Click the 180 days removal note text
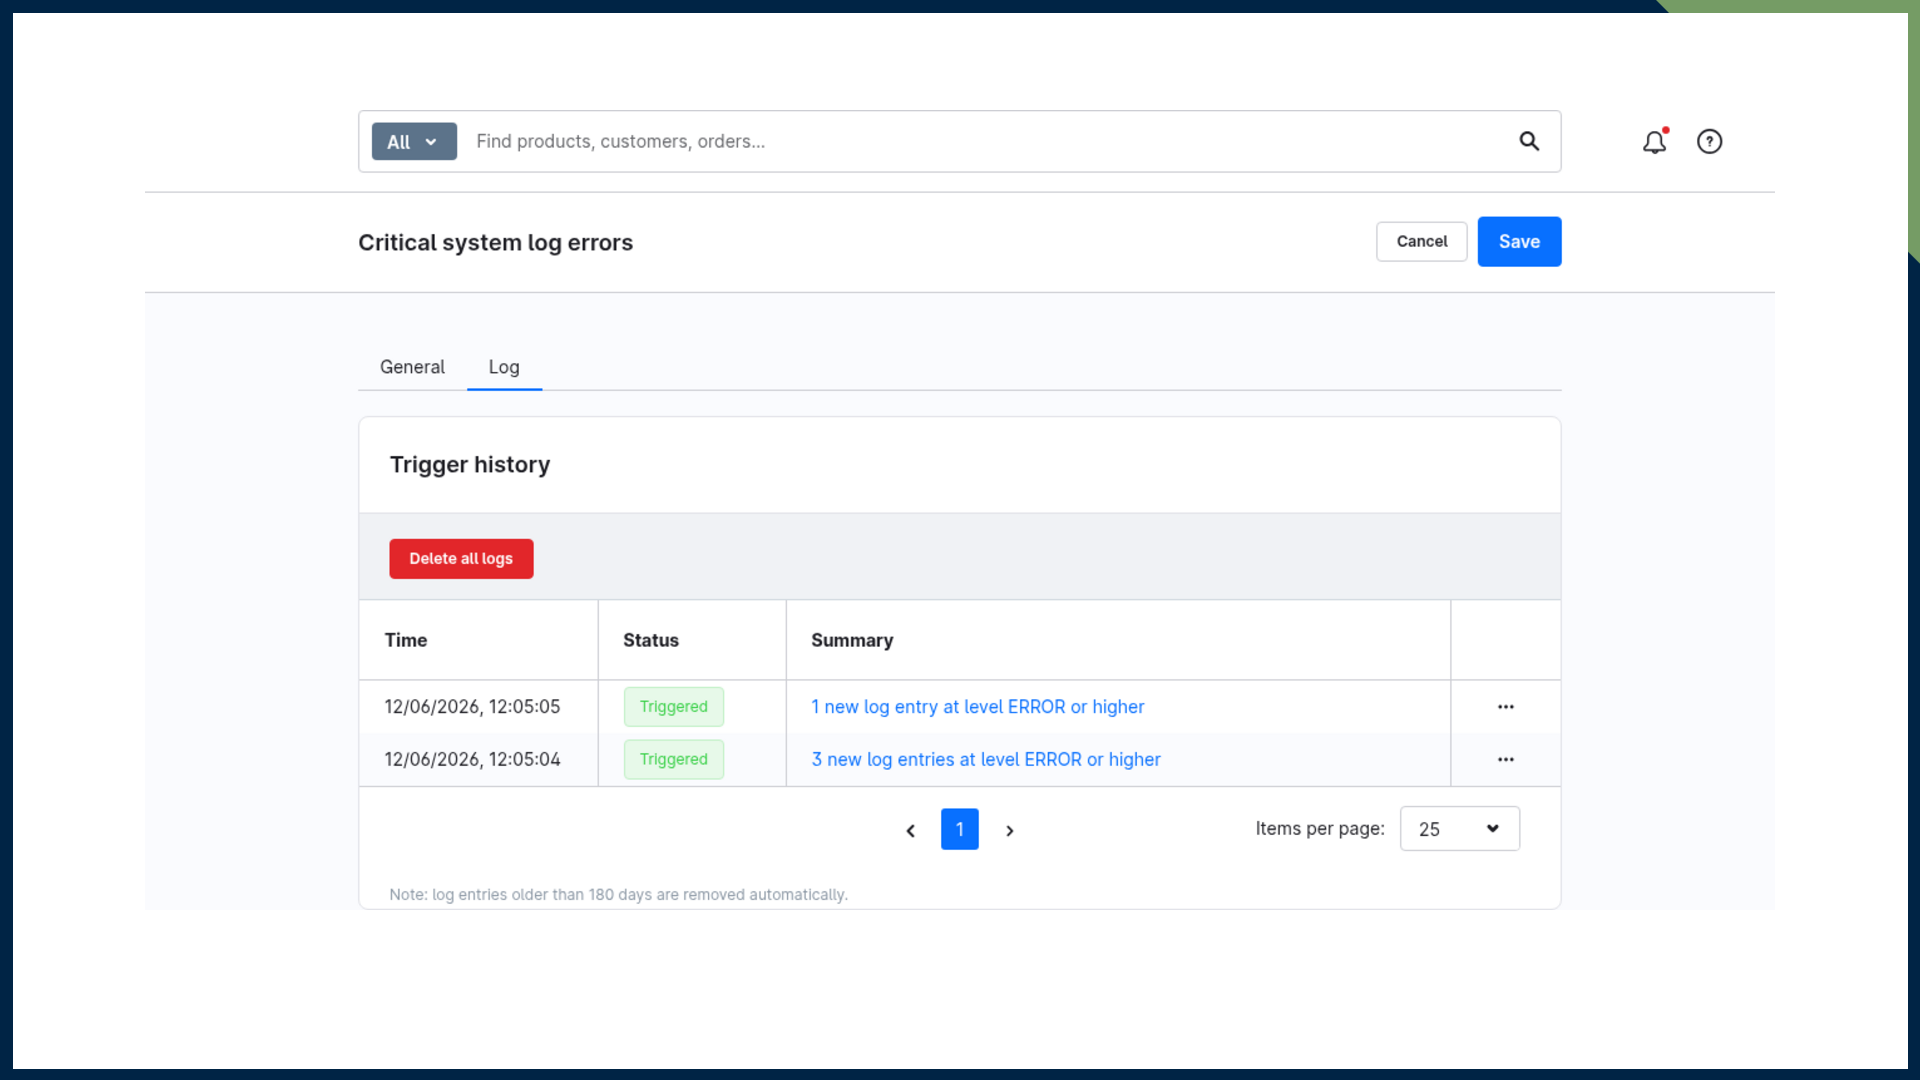This screenshot has height=1080, width=1920. click(x=618, y=895)
